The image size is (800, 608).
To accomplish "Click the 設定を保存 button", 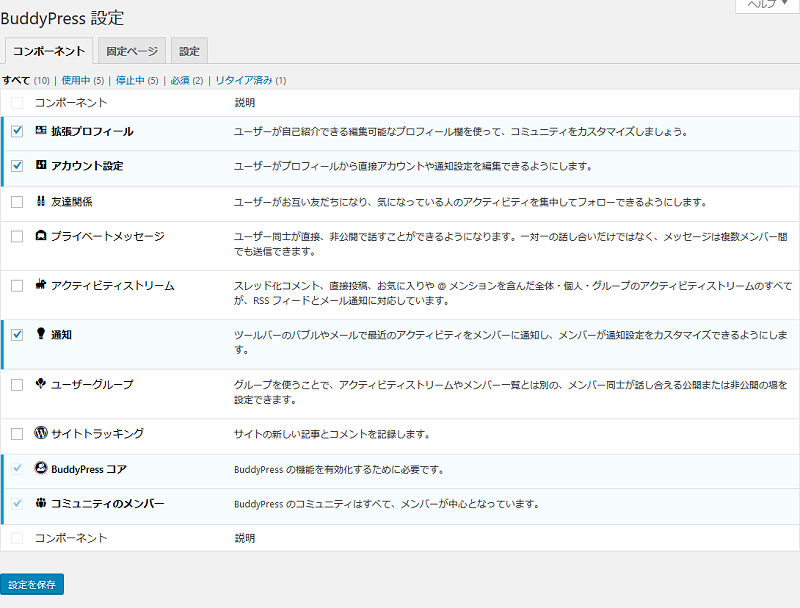I will point(32,585).
